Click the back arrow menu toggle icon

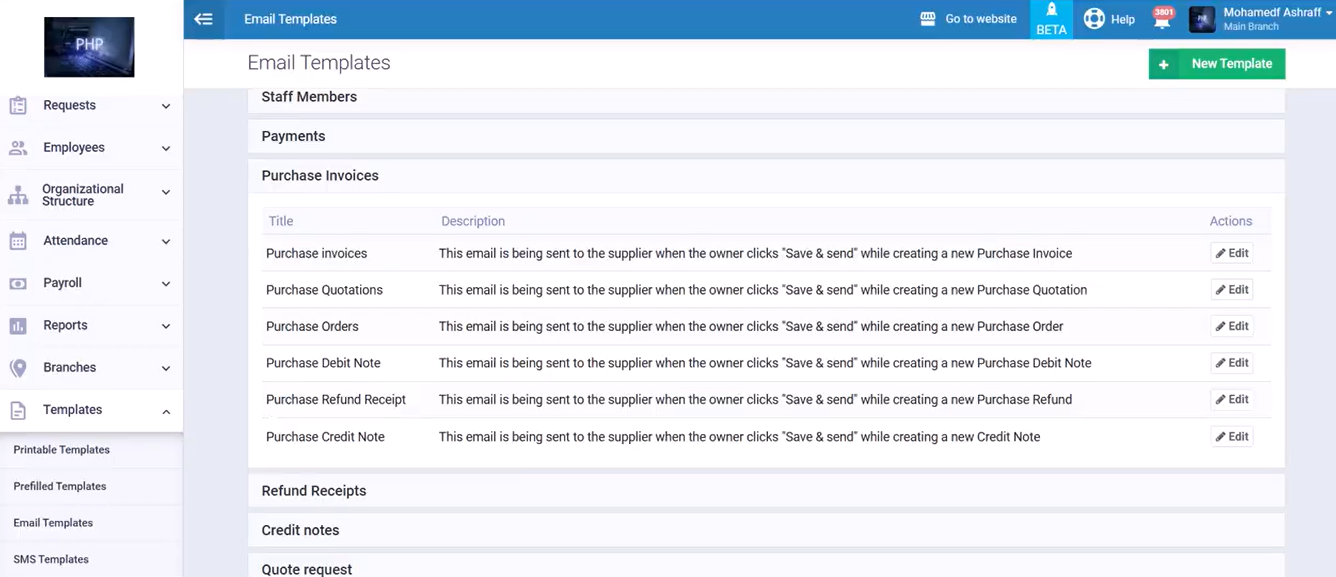[203, 19]
